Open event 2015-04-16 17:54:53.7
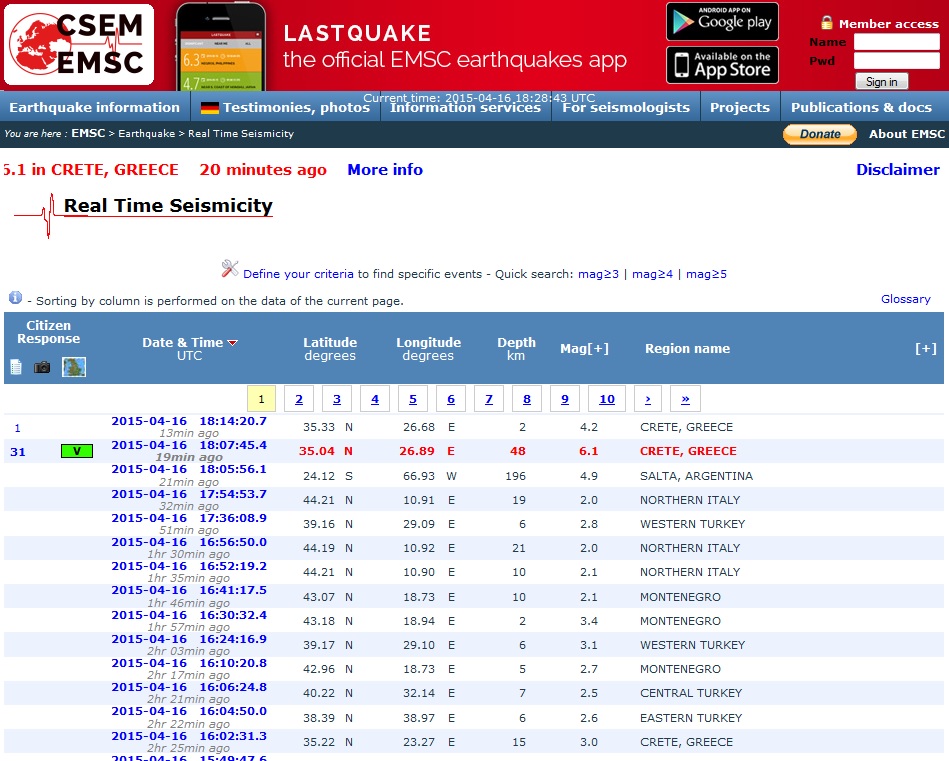The image size is (949, 761). coord(189,494)
